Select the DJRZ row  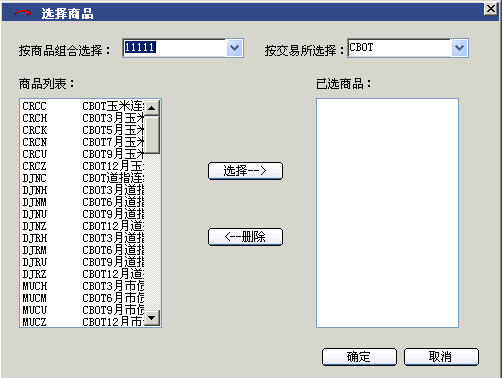pos(82,274)
